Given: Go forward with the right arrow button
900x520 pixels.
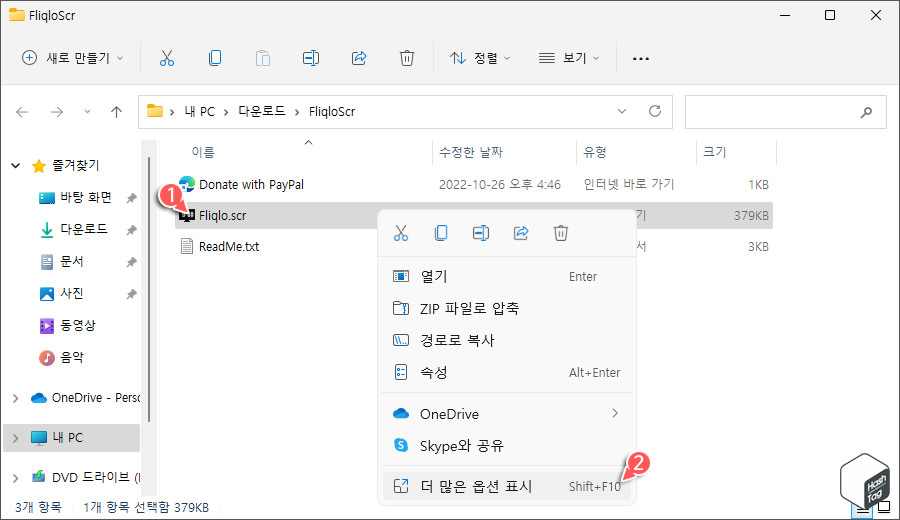Looking at the screenshot, I should pyautogui.click(x=57, y=112).
